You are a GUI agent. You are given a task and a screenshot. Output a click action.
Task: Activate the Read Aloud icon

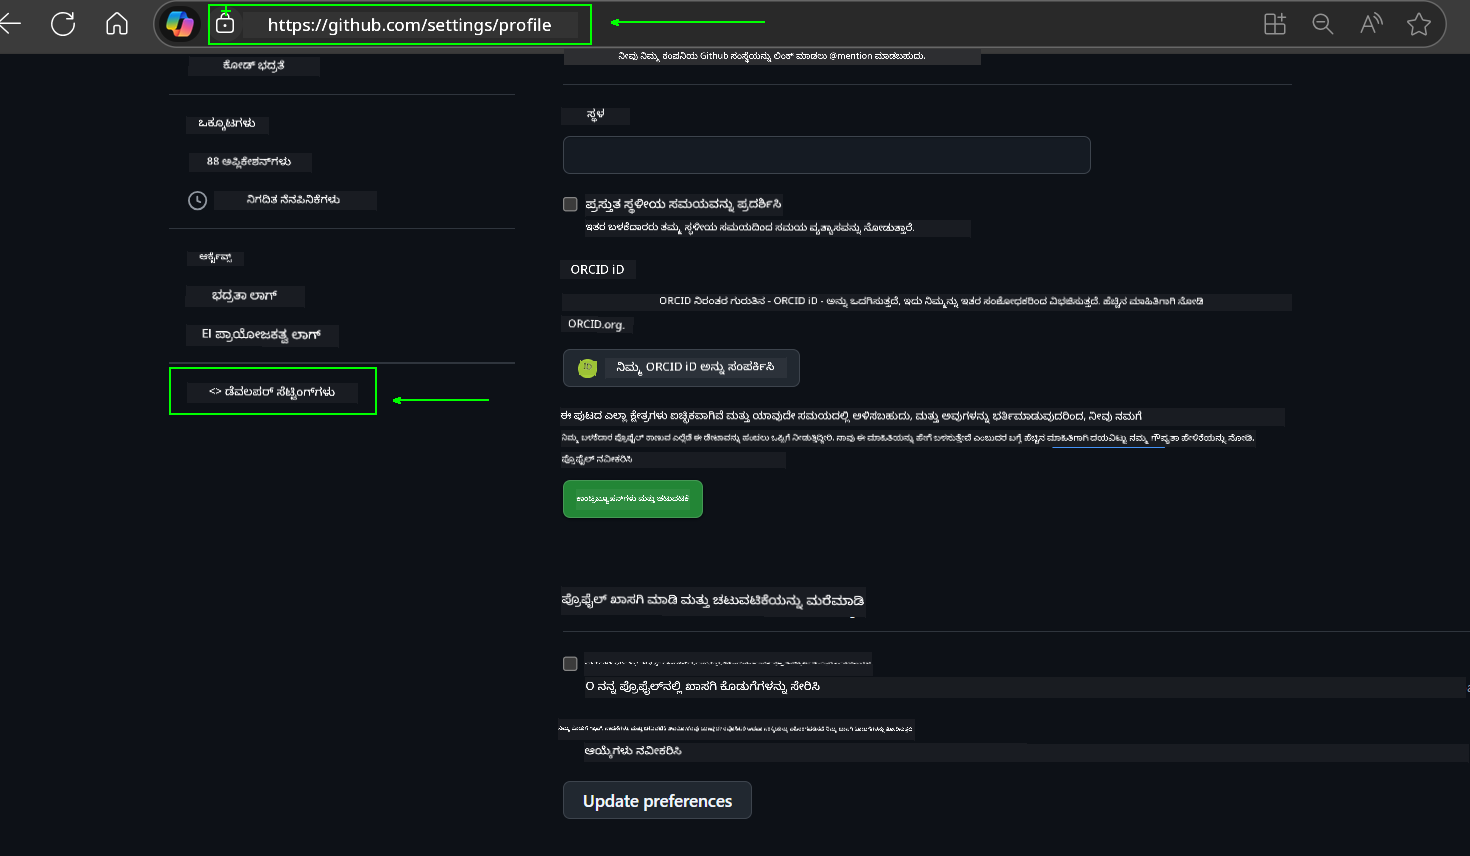(1371, 24)
